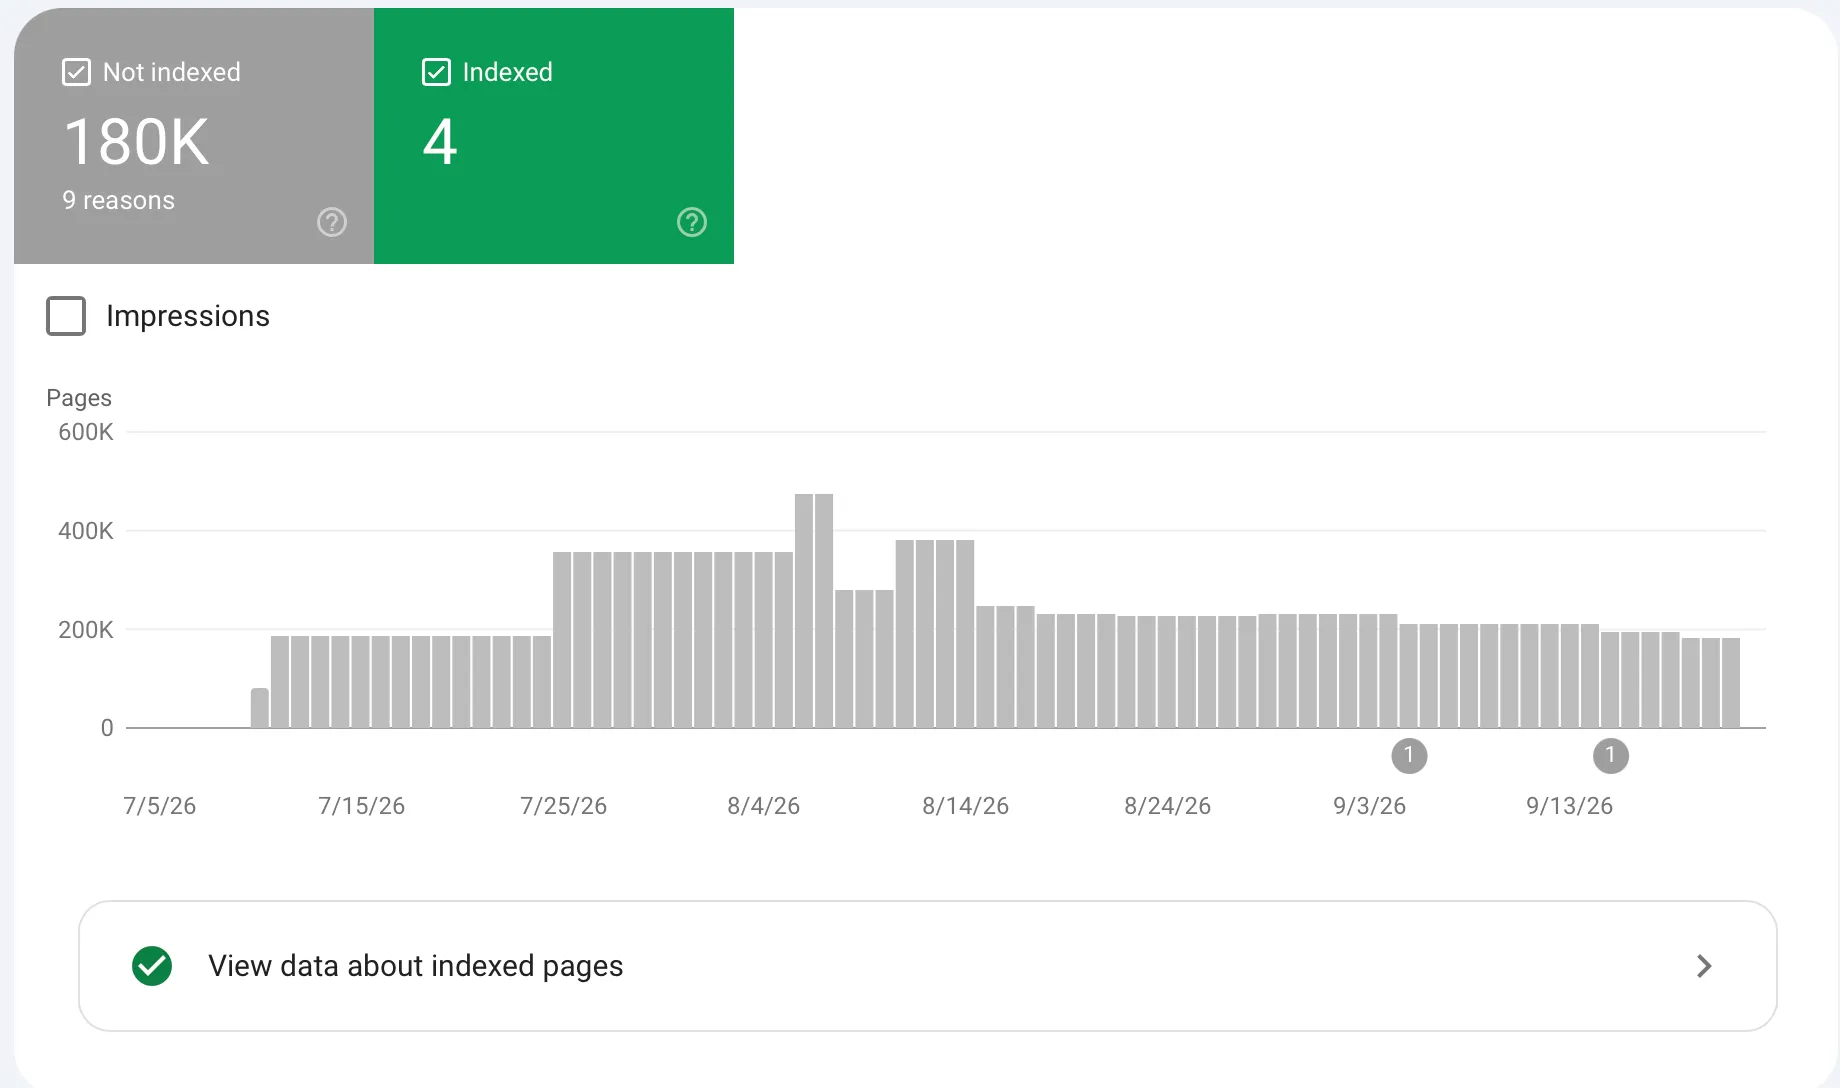The image size is (1840, 1088).
Task: Click the short first bar in the chart
Action: point(260,708)
